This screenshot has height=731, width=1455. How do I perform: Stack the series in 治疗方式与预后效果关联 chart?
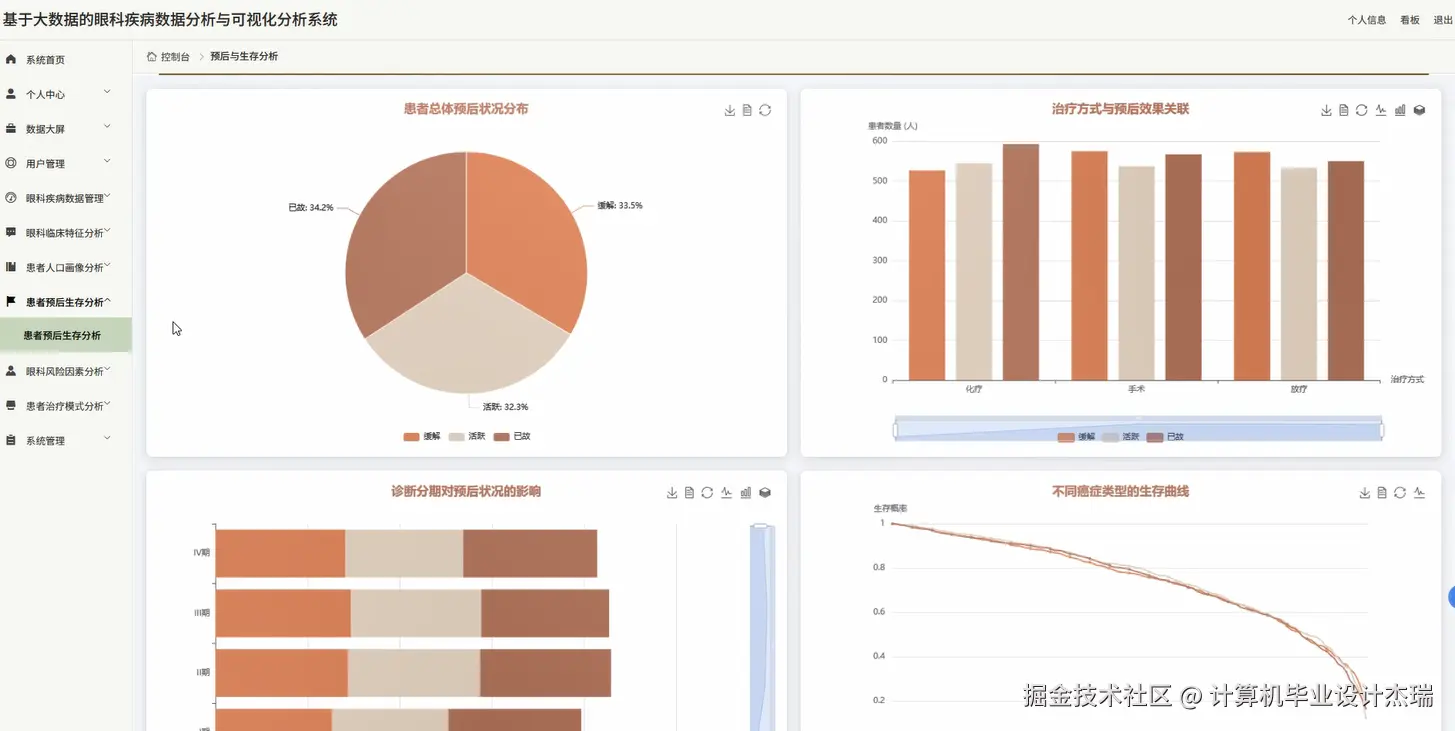(x=1419, y=110)
